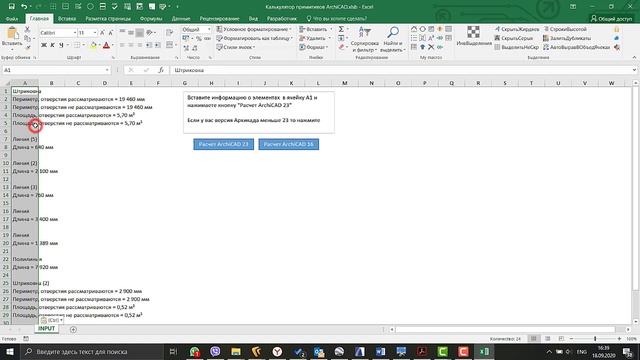Click the Windows taskbar search box
Image resolution: width=640 pixels, height=360 pixels.
pyautogui.click(x=92, y=351)
